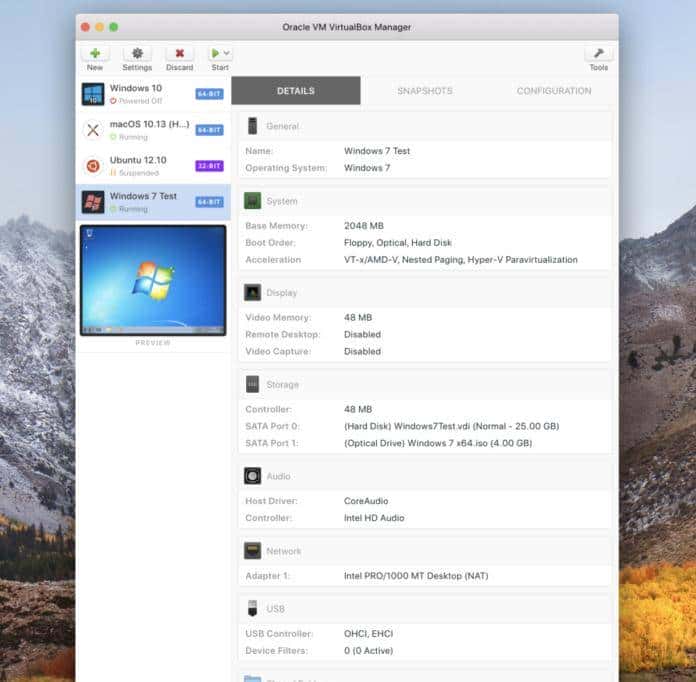Screen dimensions: 696x682
Task: Click the Windows 7 Test VM icon
Action: tap(93, 202)
